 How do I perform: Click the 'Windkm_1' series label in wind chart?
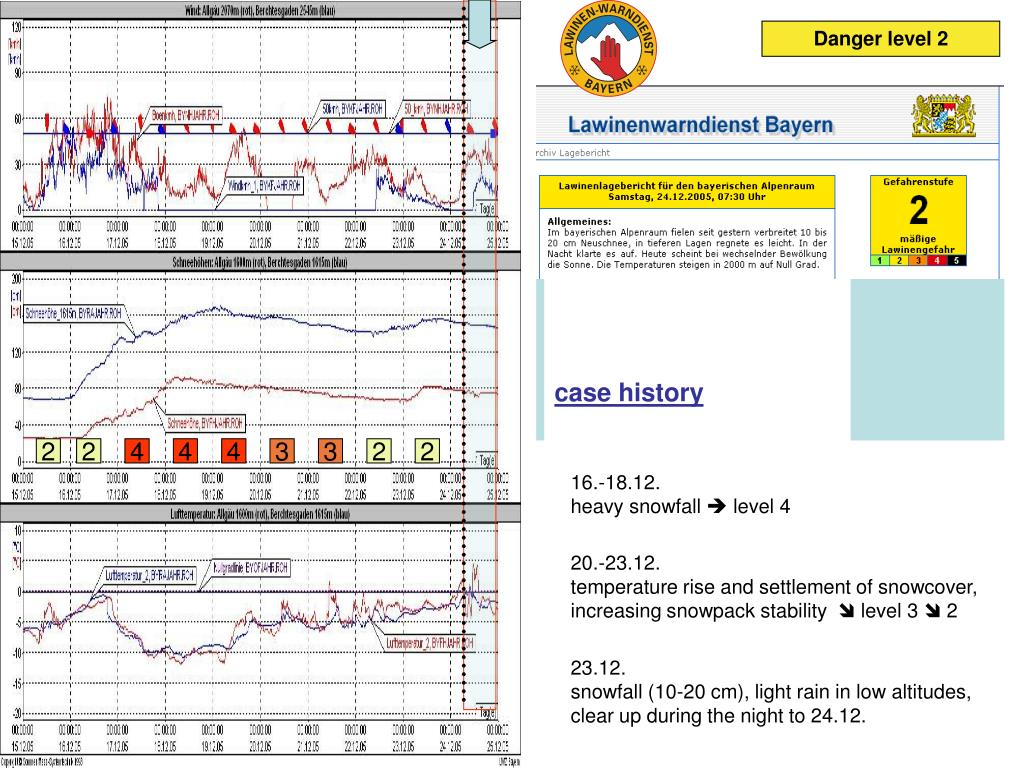click(264, 186)
